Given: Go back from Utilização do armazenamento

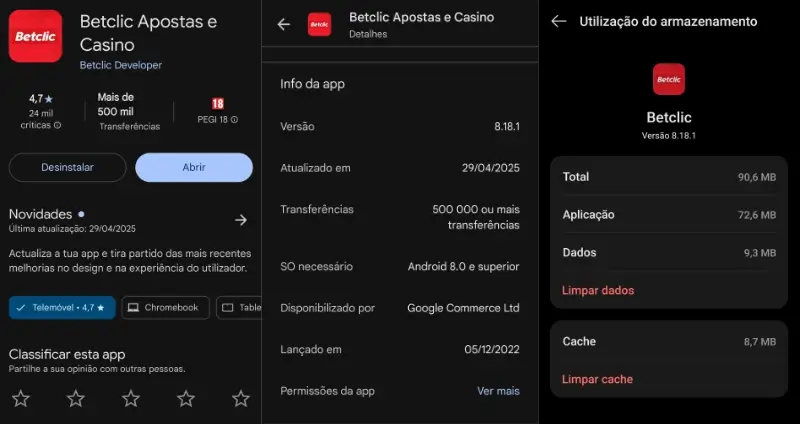Looking at the screenshot, I should pyautogui.click(x=559, y=21).
